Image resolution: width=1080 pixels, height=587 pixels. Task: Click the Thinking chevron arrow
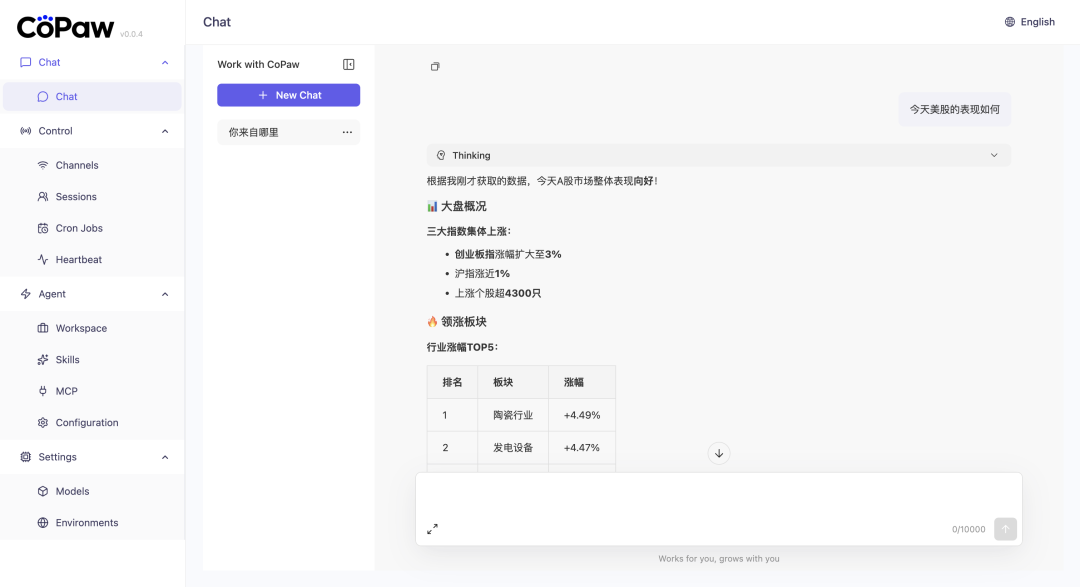pos(994,155)
